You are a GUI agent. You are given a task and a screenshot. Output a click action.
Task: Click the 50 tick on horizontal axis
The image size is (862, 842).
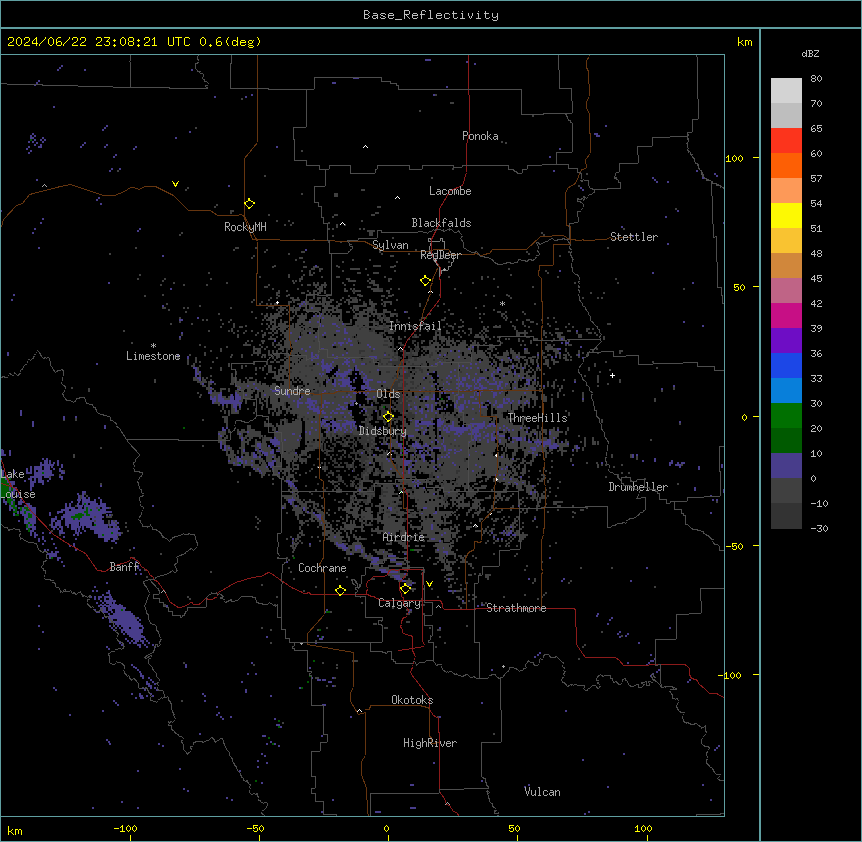pyautogui.click(x=514, y=829)
